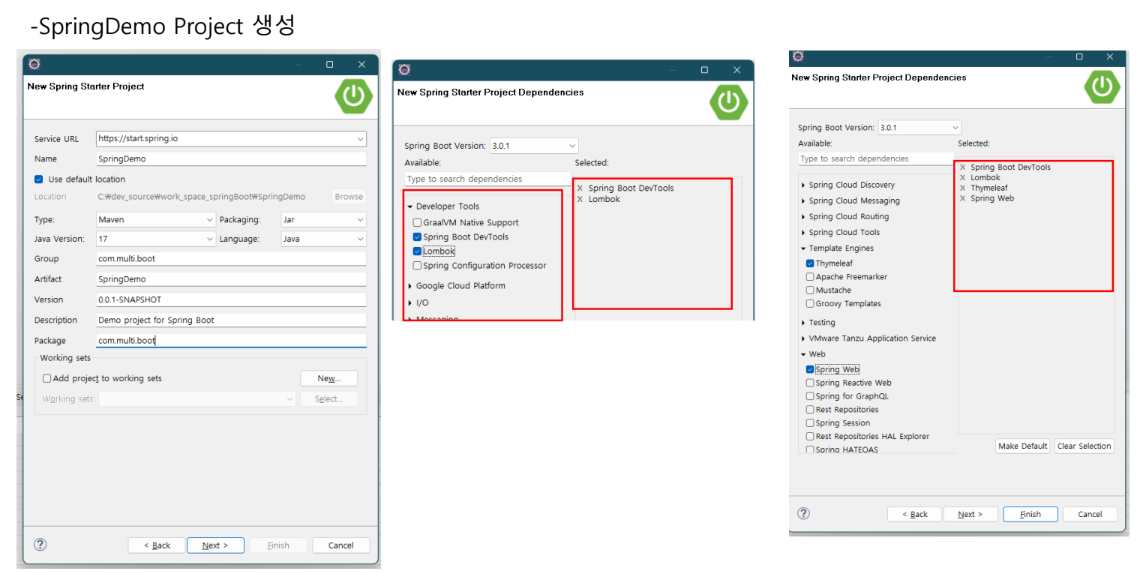The height and width of the screenshot is (573, 1138).
Task: Click Group field com.multi.boot
Action: (232, 258)
